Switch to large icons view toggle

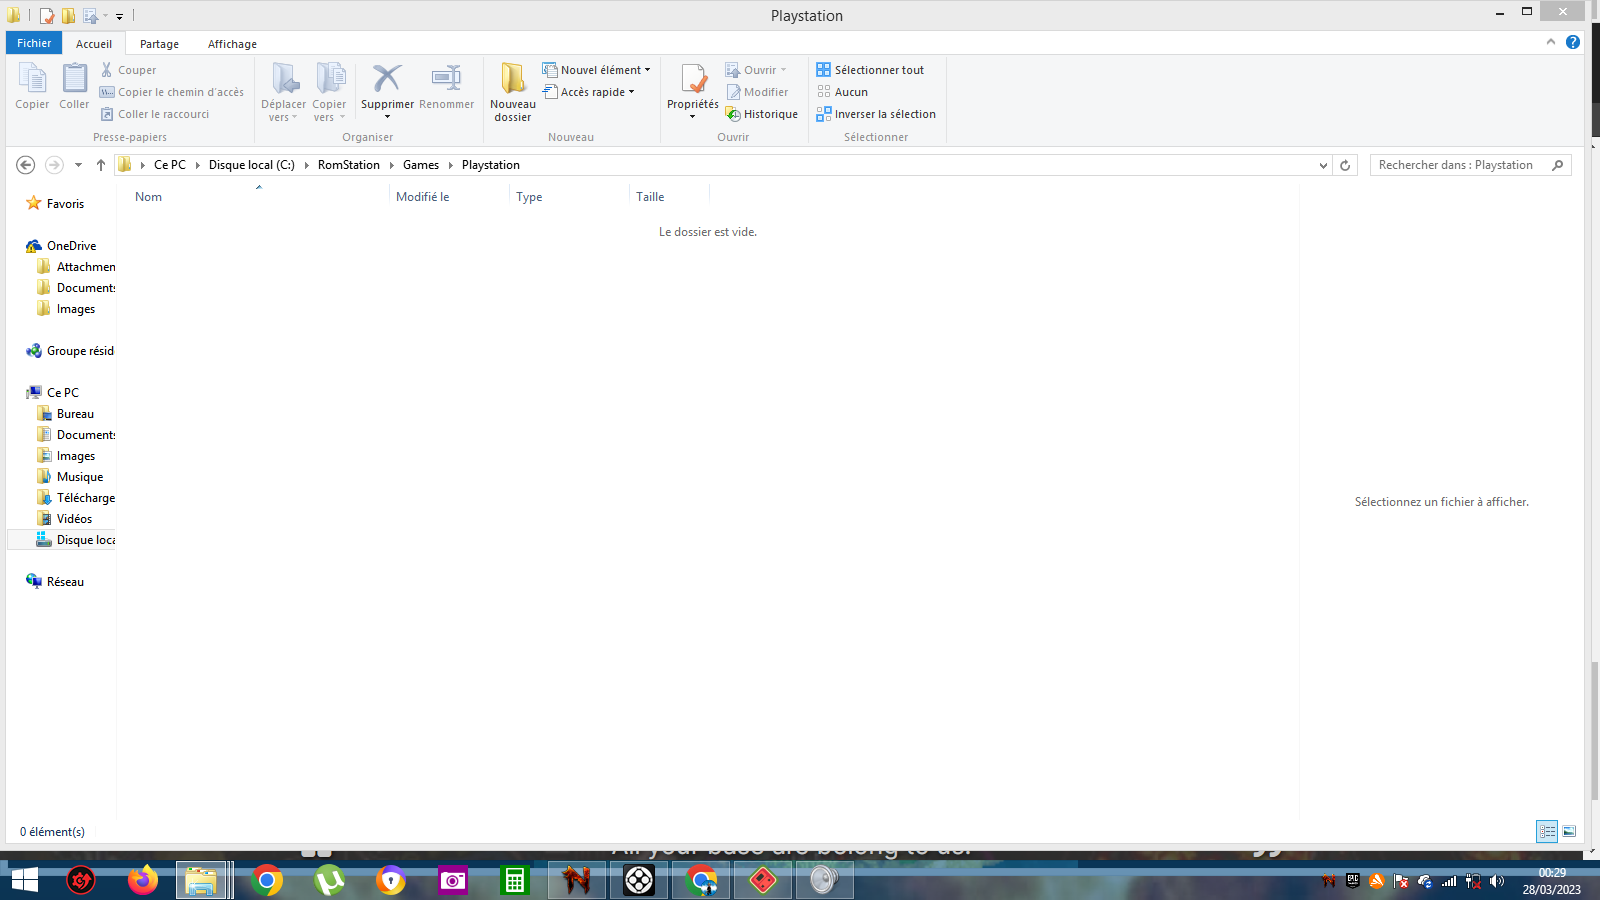1569,831
